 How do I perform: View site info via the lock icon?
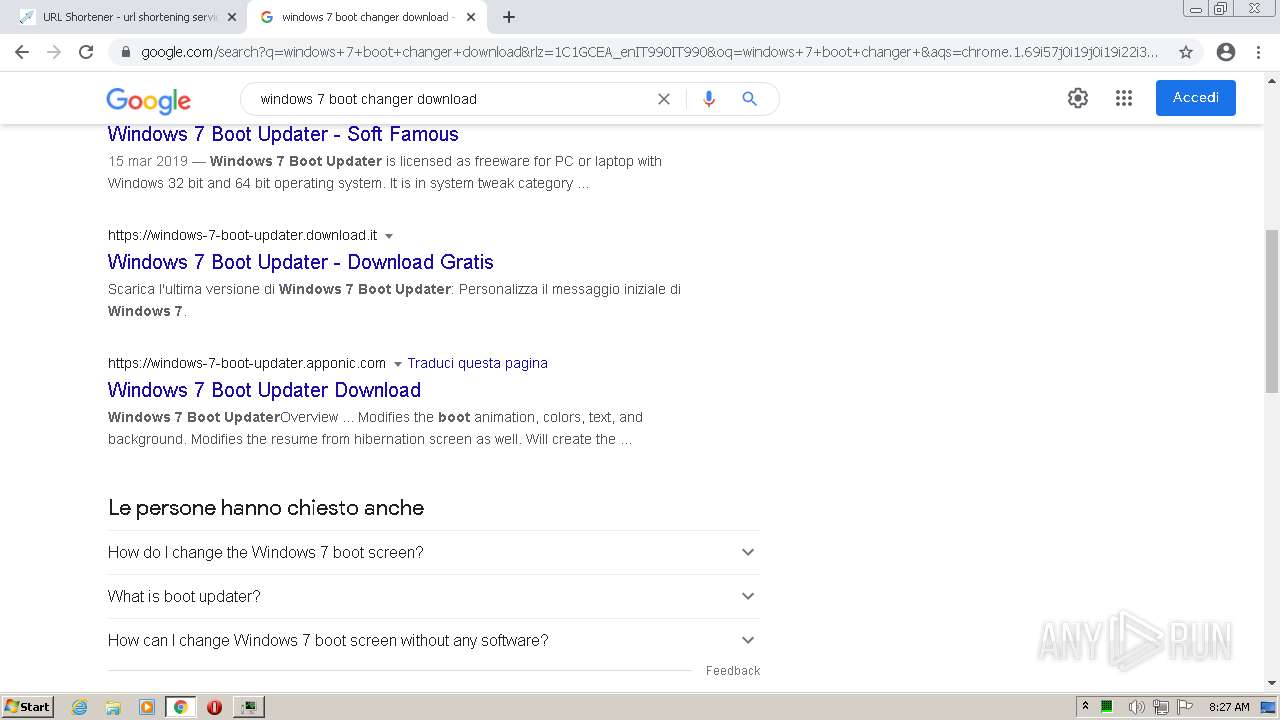pyautogui.click(x=125, y=52)
